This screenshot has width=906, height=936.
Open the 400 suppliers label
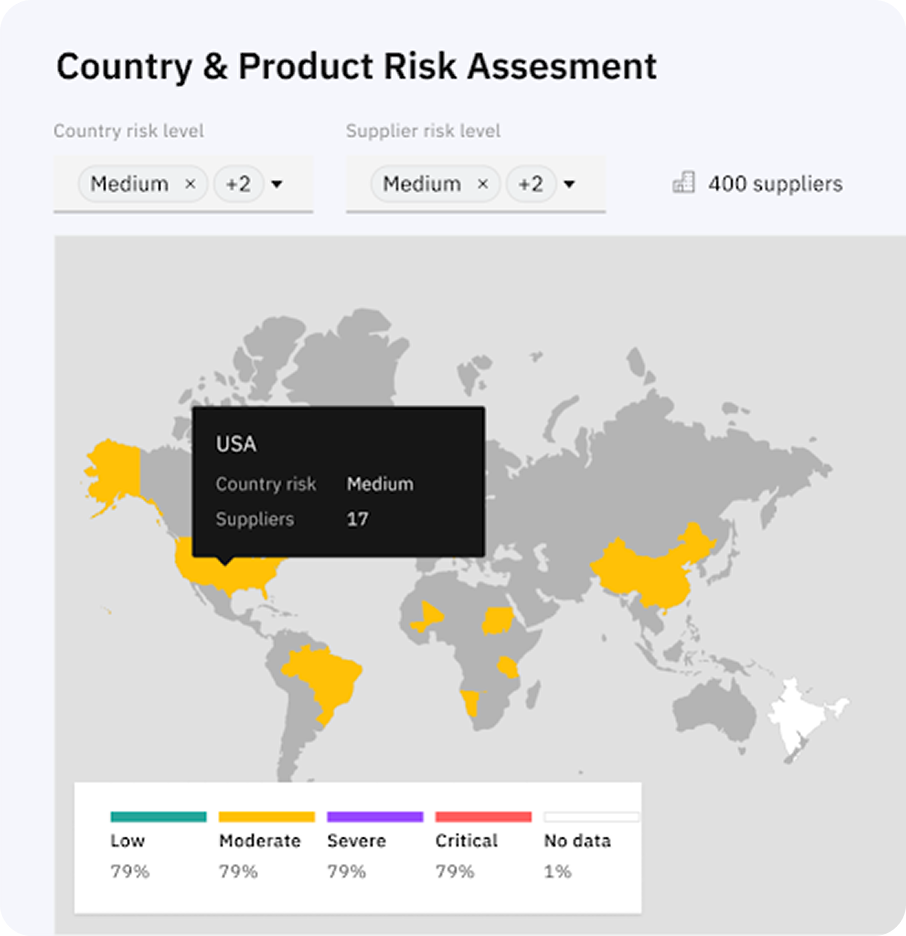[x=775, y=184]
